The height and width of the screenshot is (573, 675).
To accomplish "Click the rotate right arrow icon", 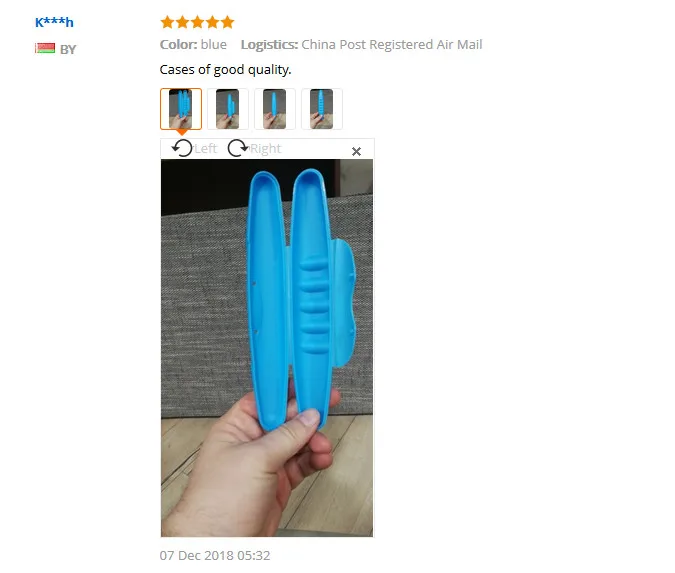I will (238, 148).
